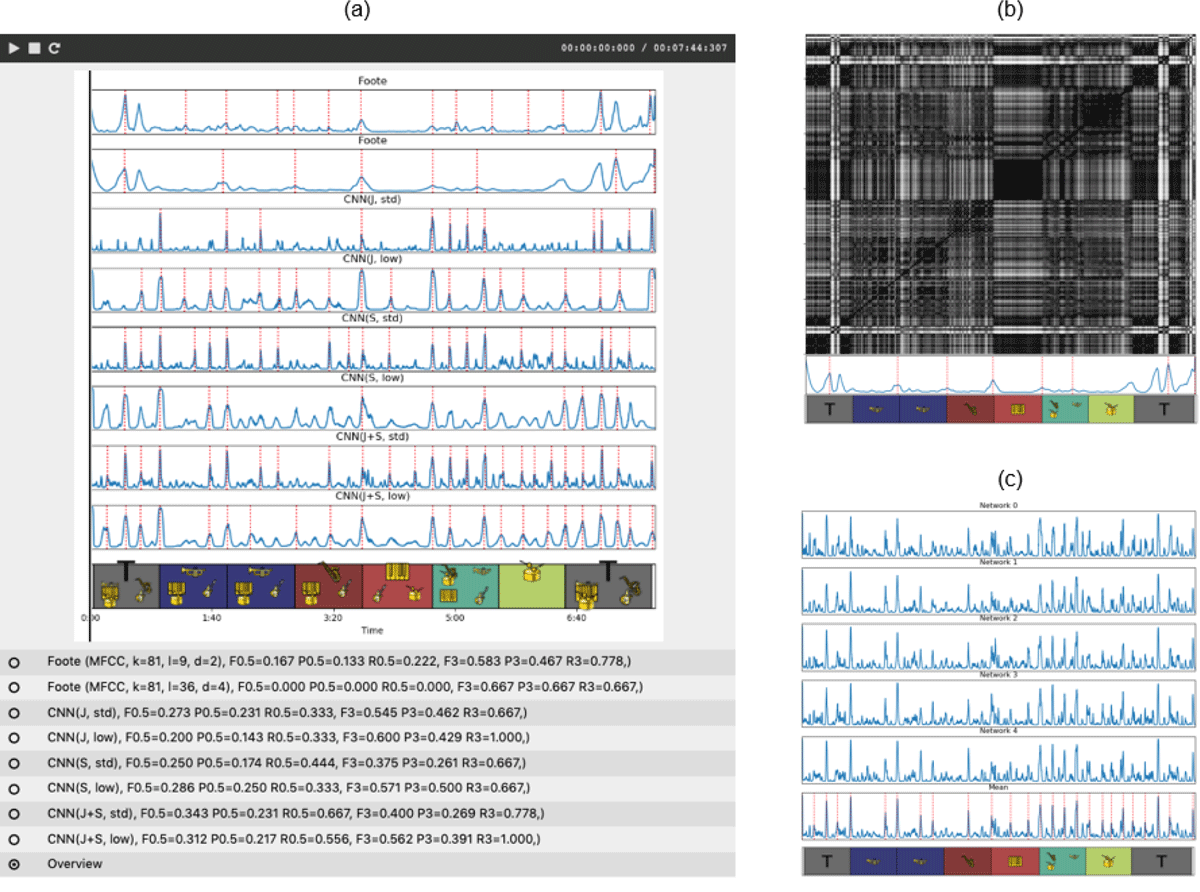
Task: Choose the Foote MFCC l=9 d=2 radio option
Action: (14, 662)
